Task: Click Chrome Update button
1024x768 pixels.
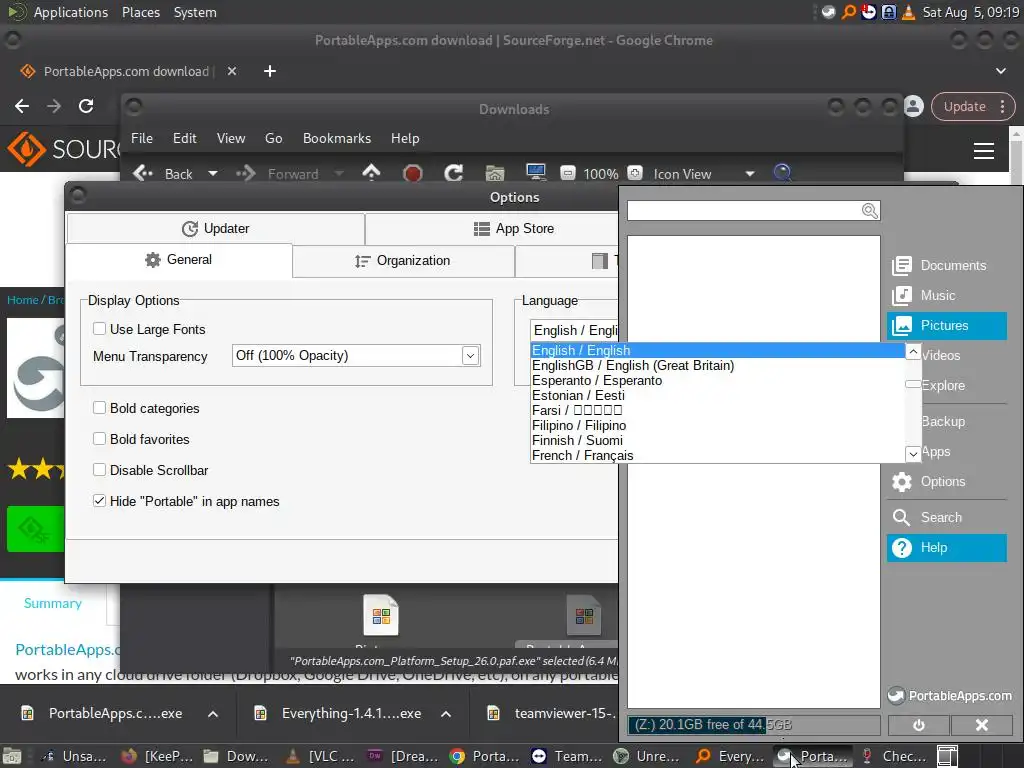Action: click(972, 106)
